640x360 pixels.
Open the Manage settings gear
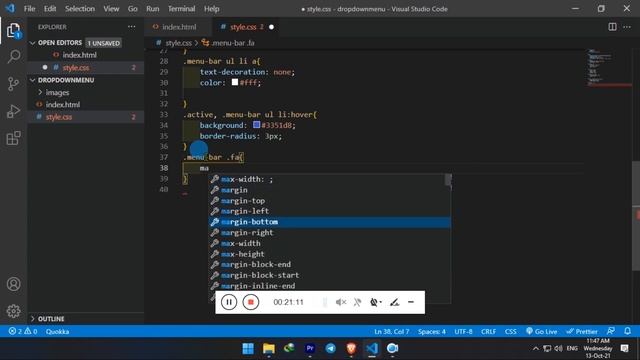13,311
